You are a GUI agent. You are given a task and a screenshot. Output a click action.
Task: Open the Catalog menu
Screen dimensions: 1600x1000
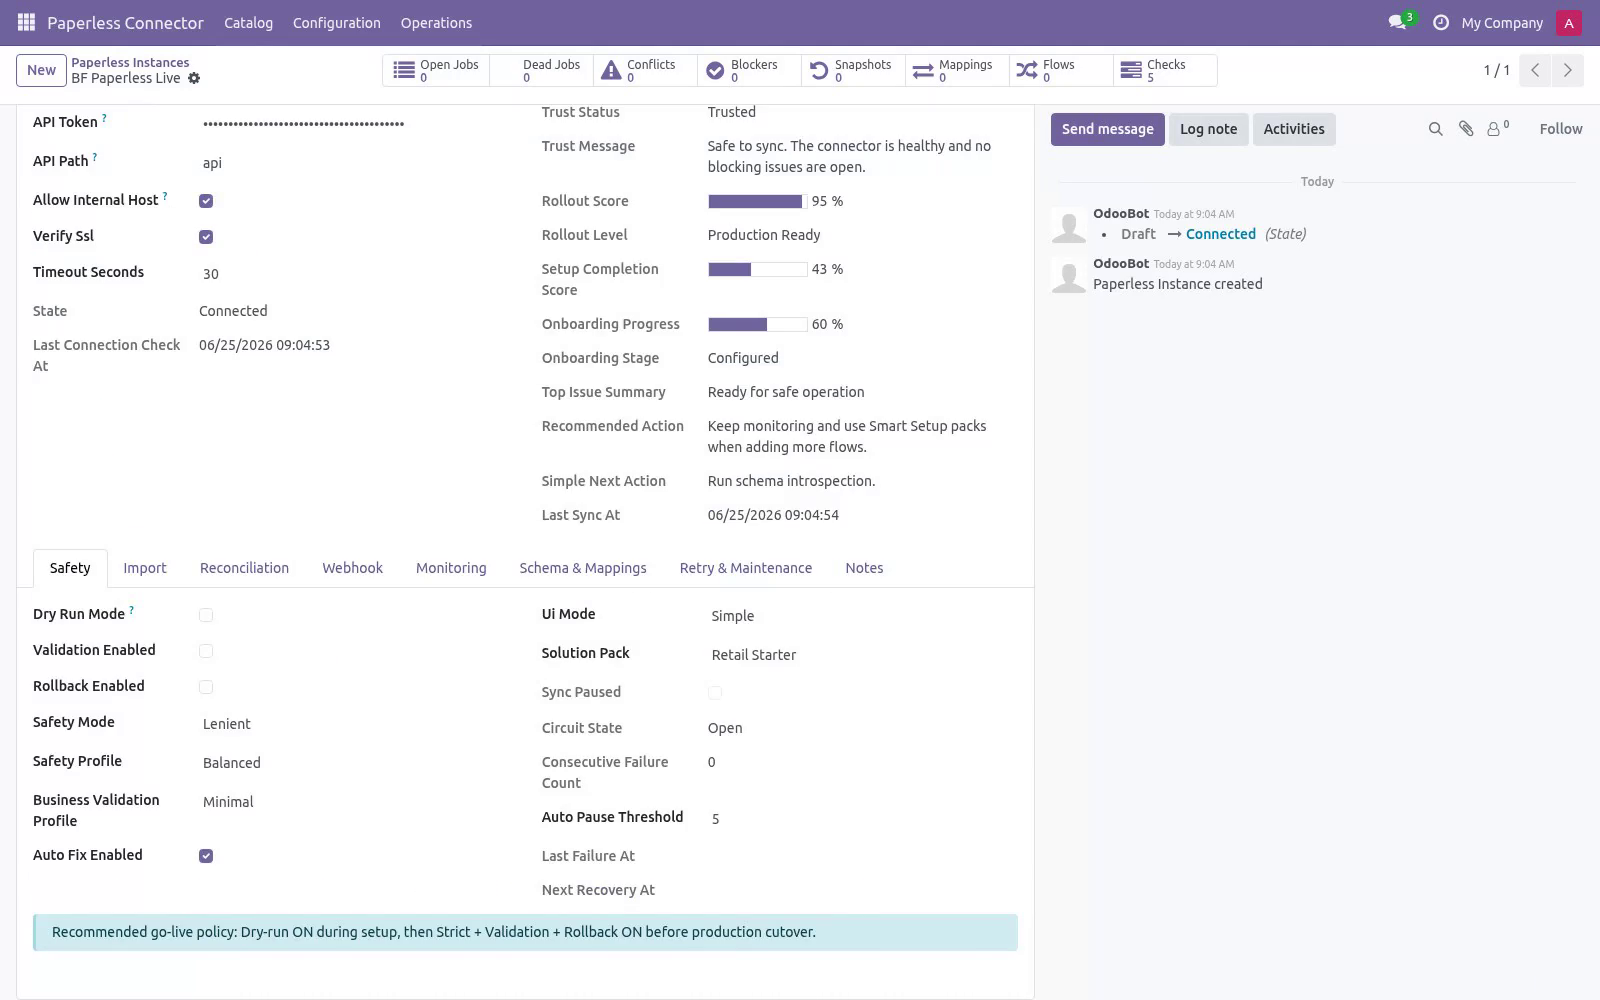pyautogui.click(x=248, y=23)
